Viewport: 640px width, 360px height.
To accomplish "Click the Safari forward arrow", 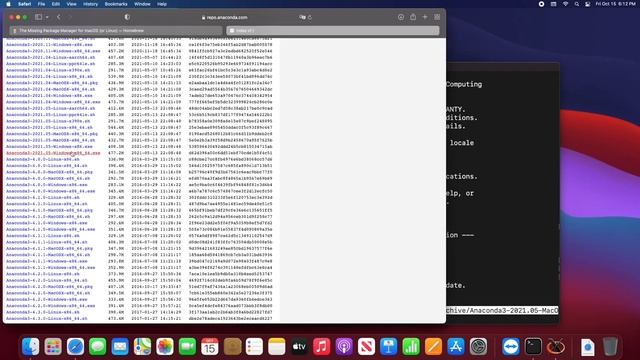I will (x=70, y=17).
